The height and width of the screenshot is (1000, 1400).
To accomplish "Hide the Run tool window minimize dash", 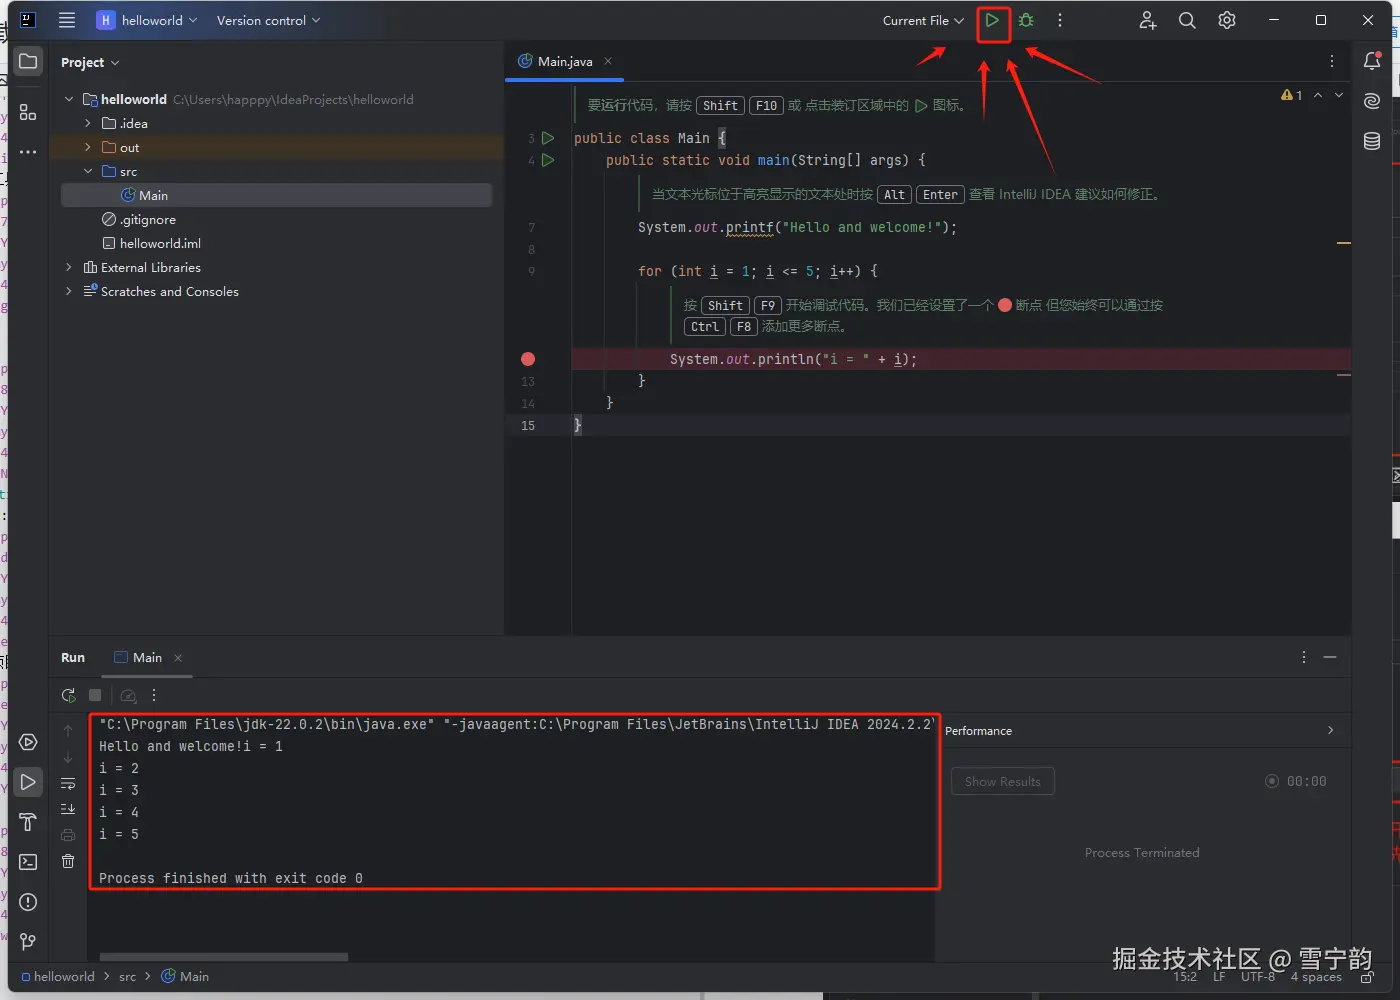I will click(x=1330, y=657).
